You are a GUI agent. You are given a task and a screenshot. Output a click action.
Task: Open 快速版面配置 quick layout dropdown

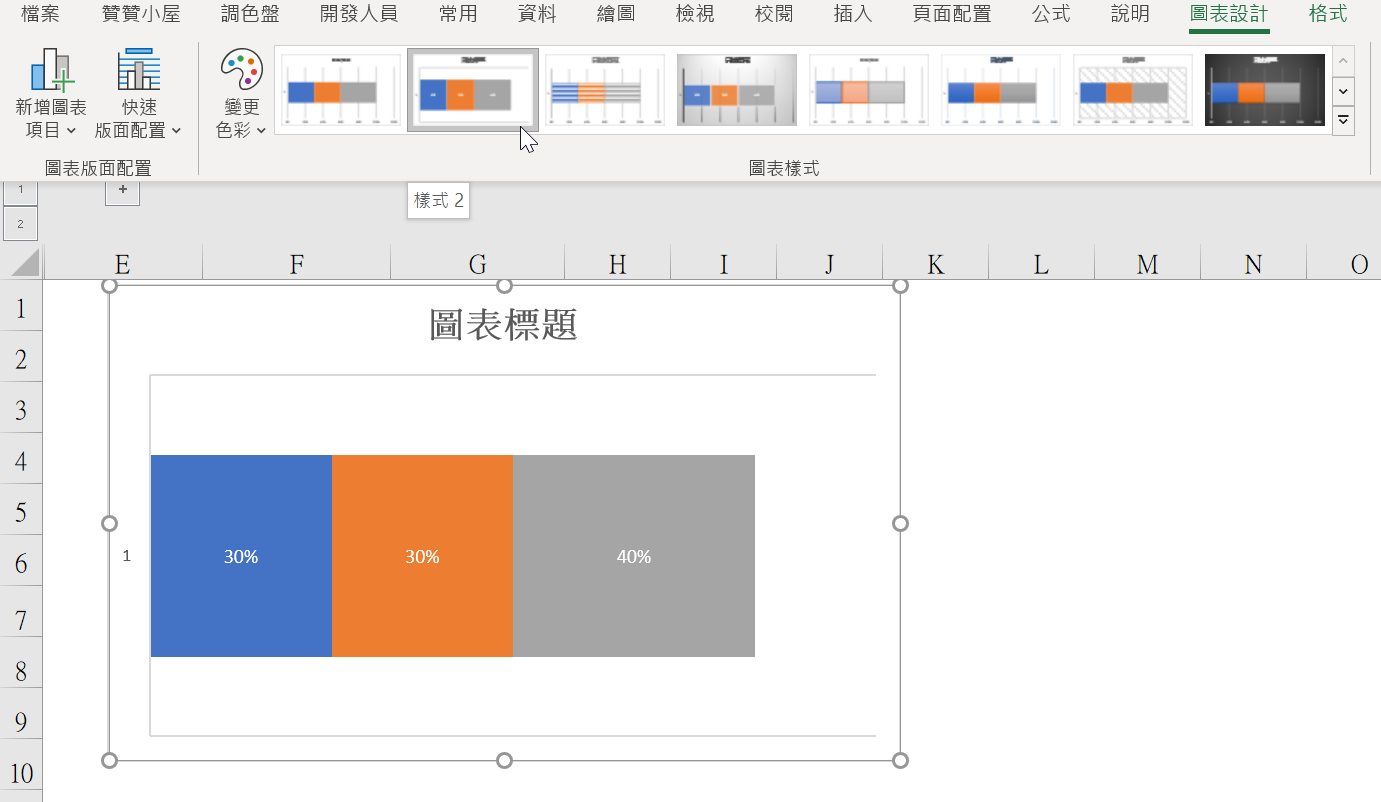click(138, 94)
